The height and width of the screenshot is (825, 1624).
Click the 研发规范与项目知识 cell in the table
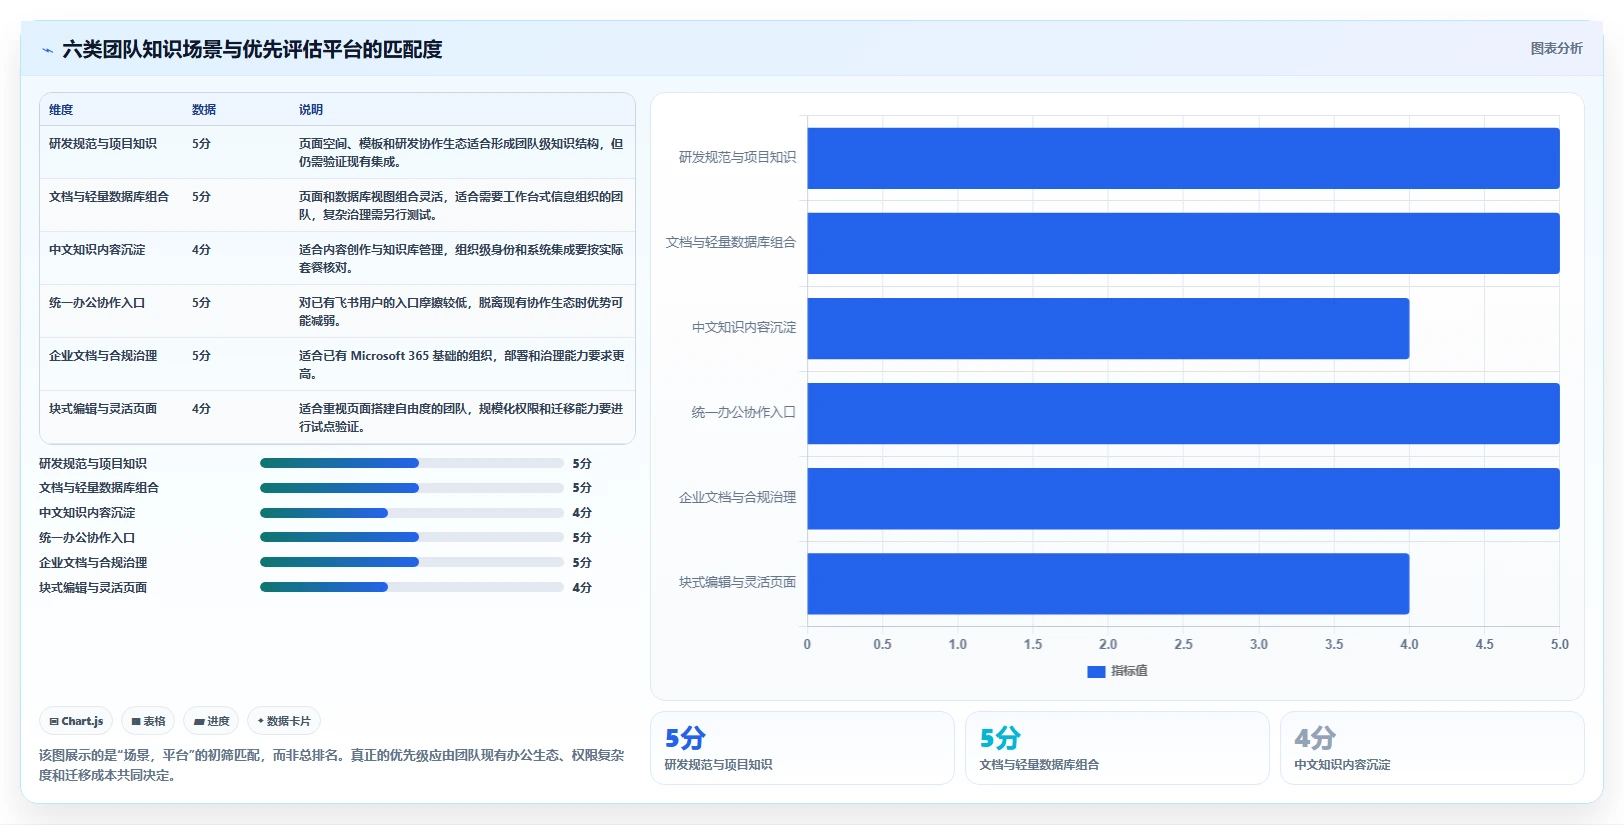tap(103, 144)
